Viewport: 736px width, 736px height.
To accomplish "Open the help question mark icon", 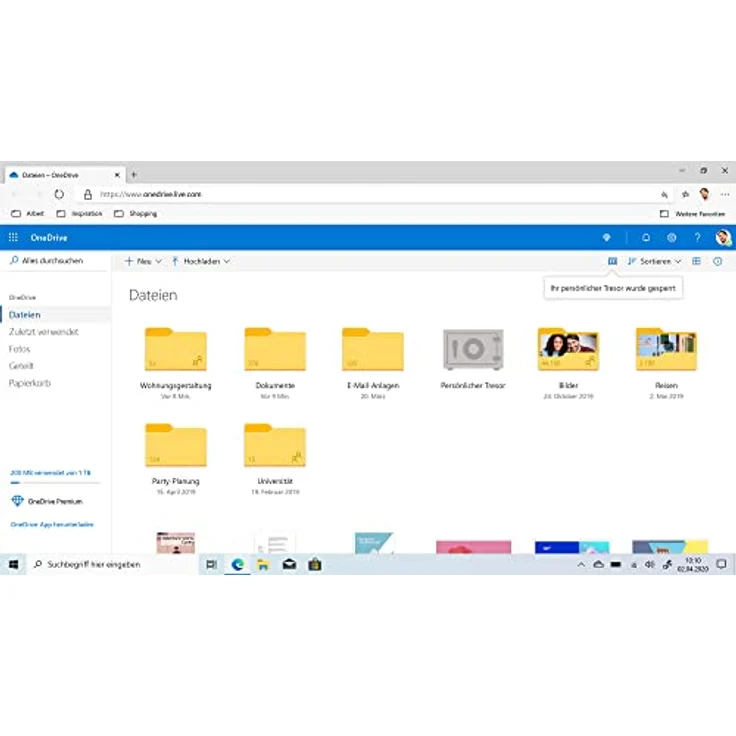I will [x=698, y=238].
